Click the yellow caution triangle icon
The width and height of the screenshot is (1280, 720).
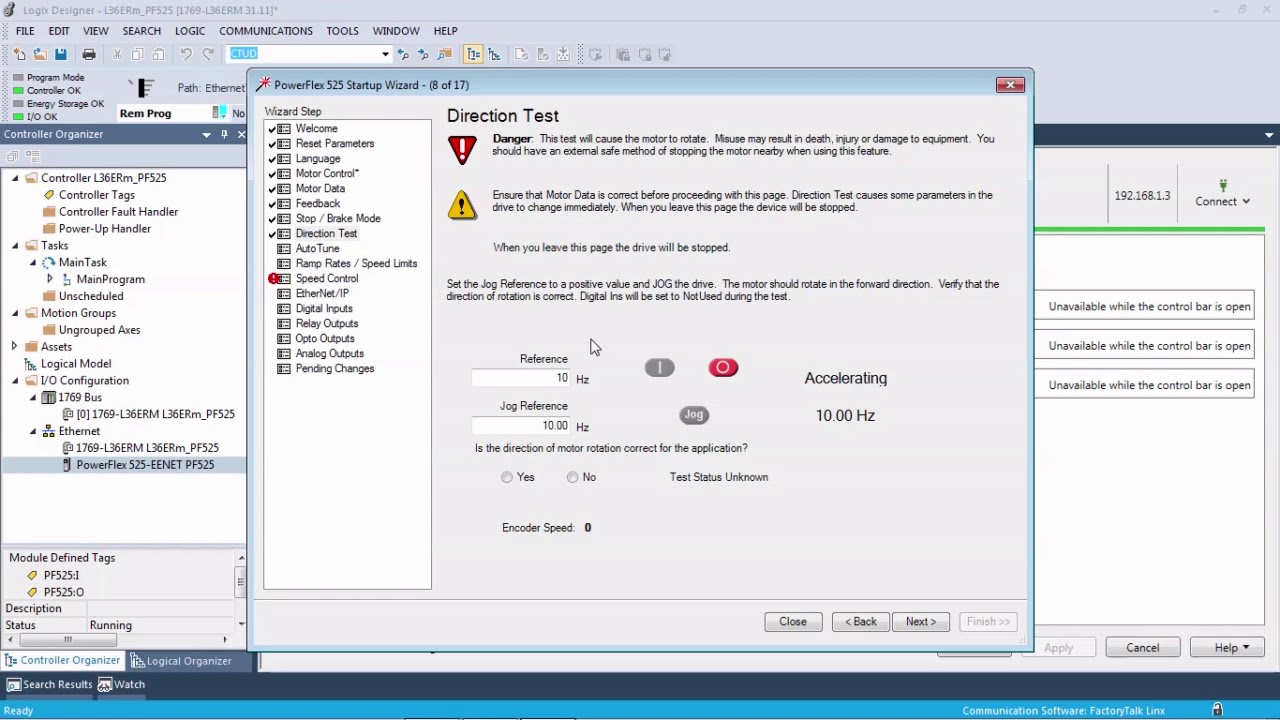462,205
